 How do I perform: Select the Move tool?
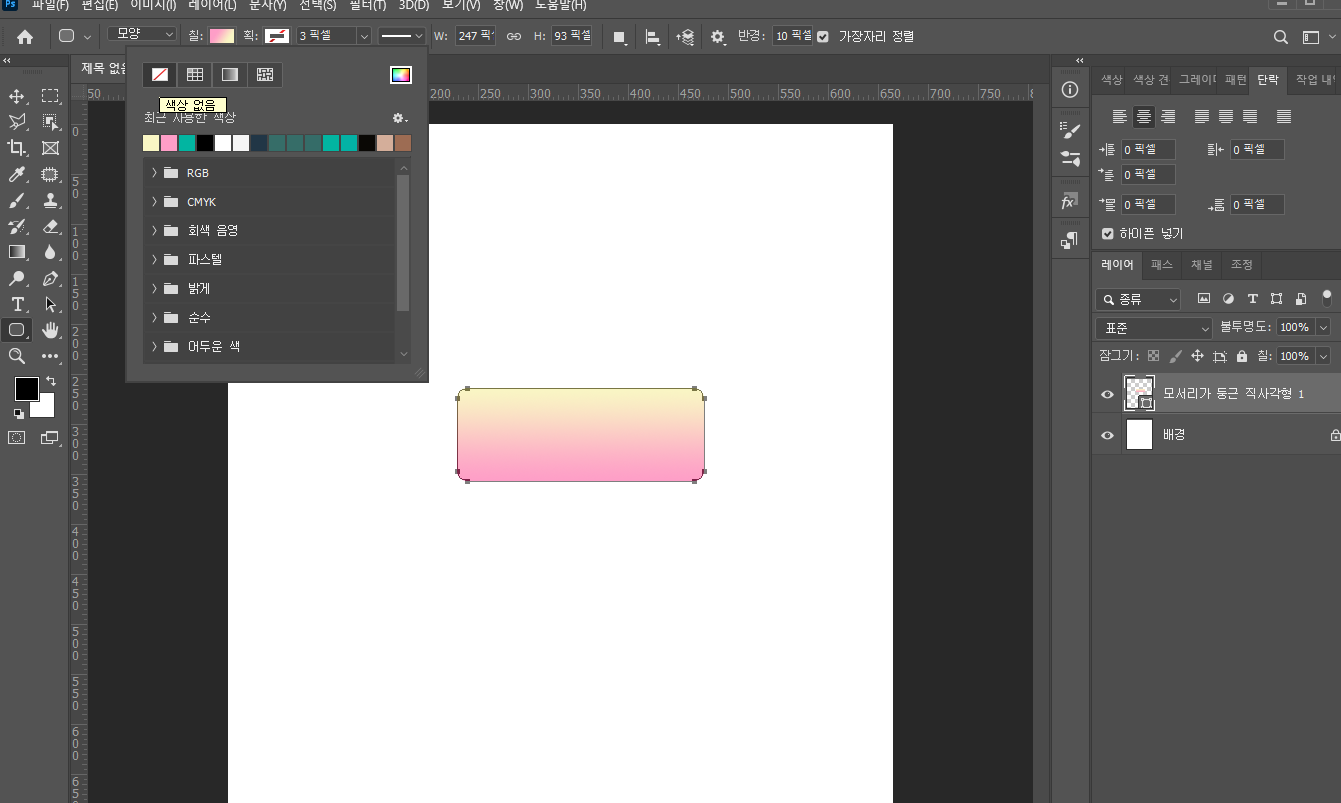[17, 96]
